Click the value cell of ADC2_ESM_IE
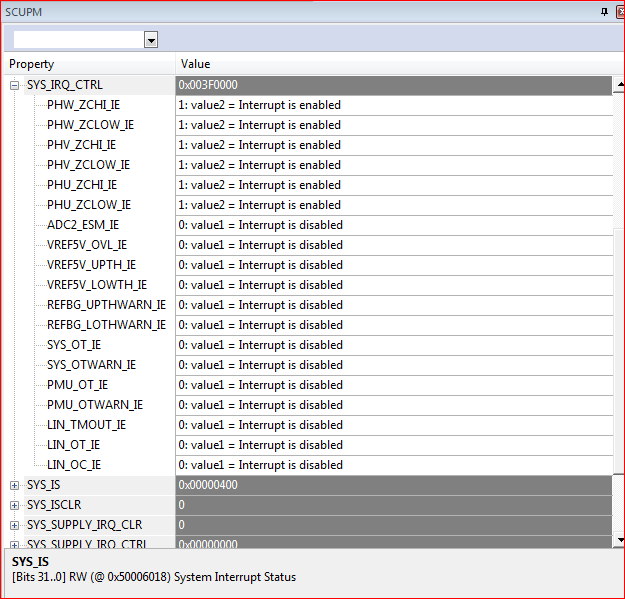 pyautogui.click(x=394, y=225)
